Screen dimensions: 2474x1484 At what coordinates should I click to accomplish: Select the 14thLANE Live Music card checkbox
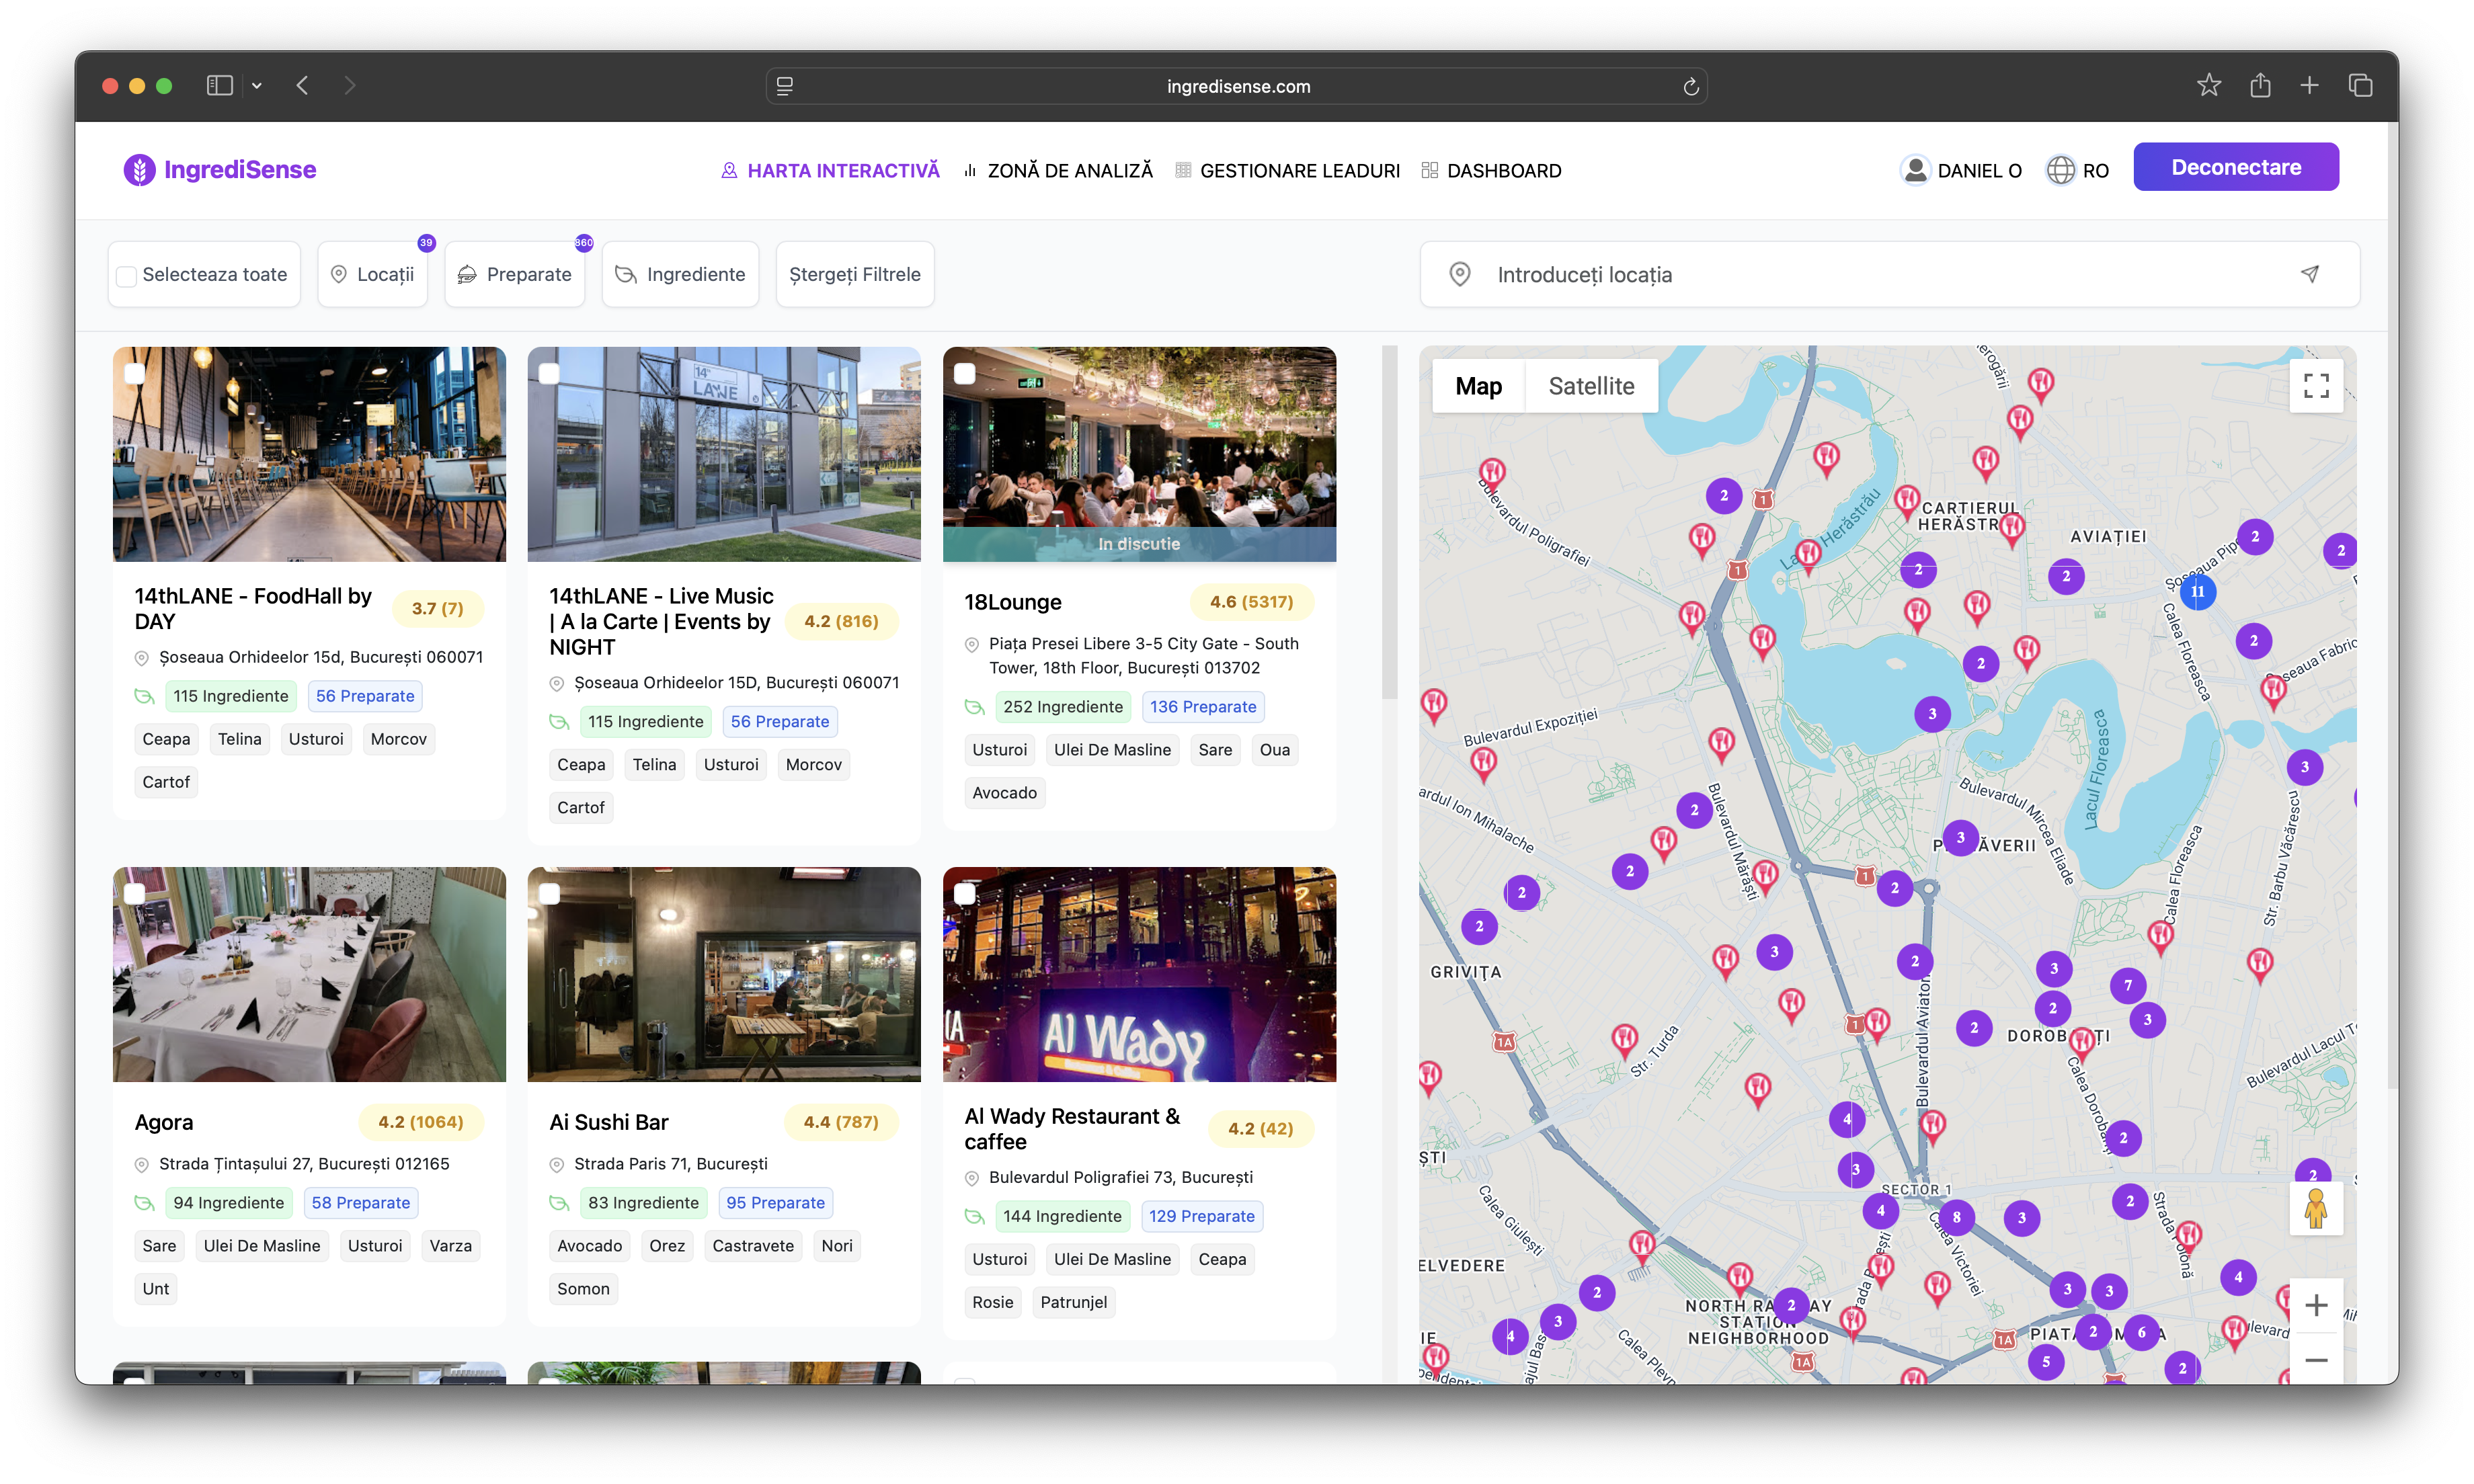tap(549, 374)
